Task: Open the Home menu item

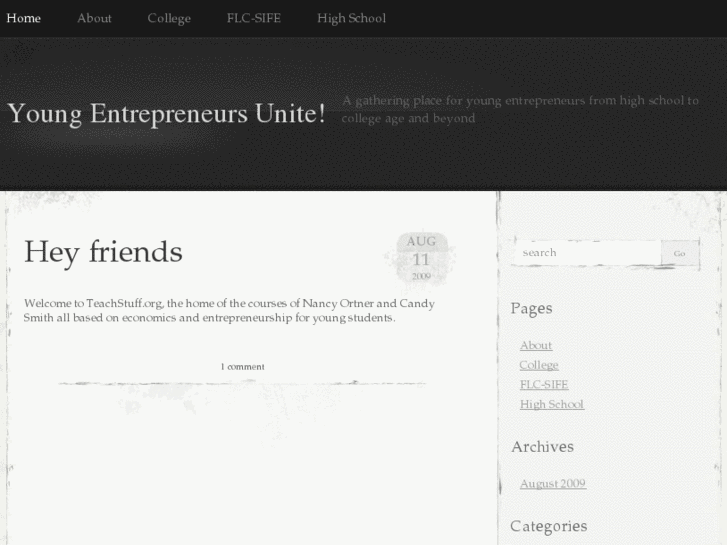Action: click(x=24, y=18)
